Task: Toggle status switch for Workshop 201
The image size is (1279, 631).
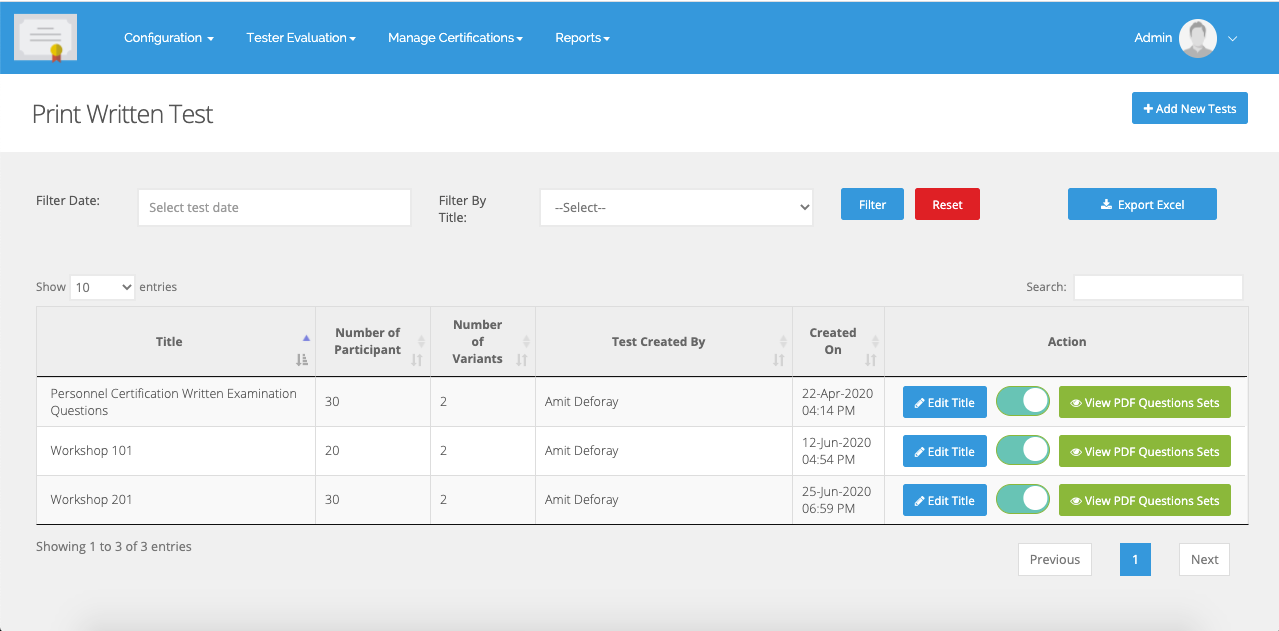Action: 1022,500
